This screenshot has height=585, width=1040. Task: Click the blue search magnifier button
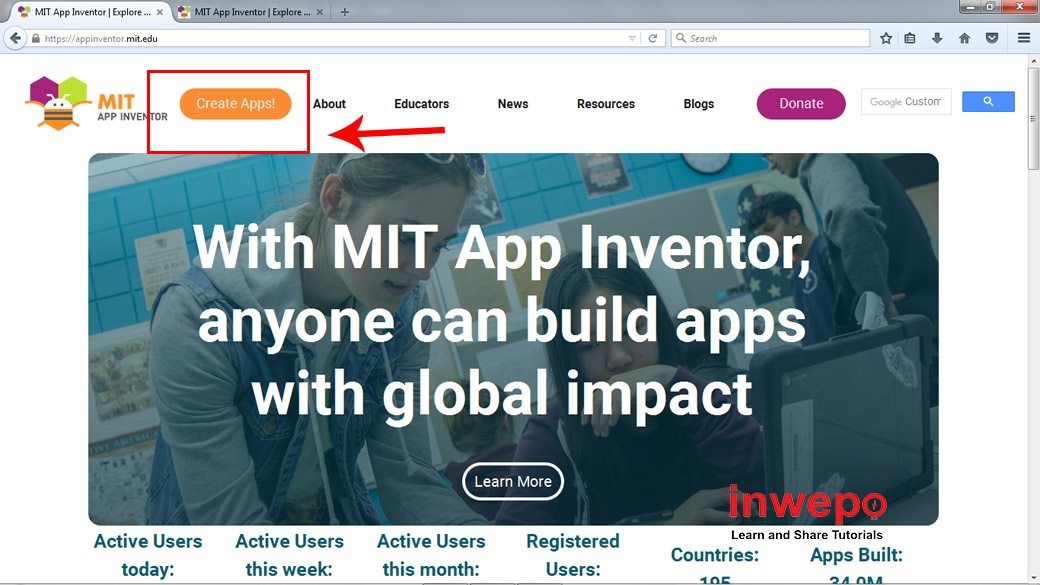pyautogui.click(x=988, y=101)
